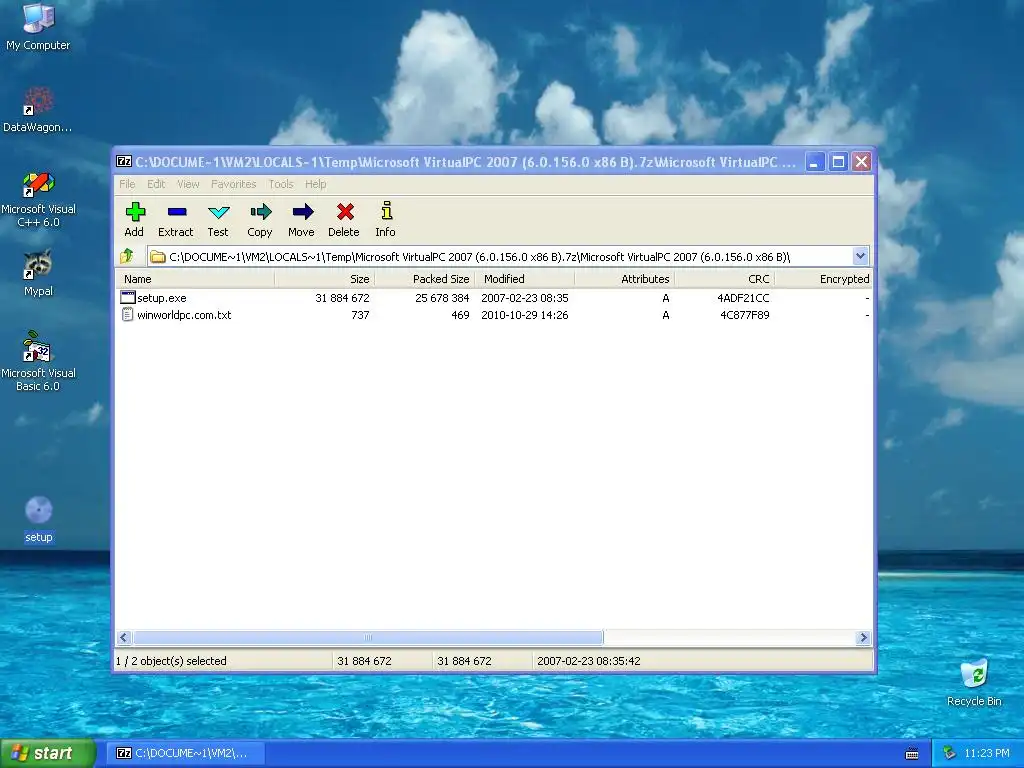Select Microsoft Visual C++ 6.0 shortcut
The height and width of the screenshot is (768, 1024).
click(x=38, y=199)
